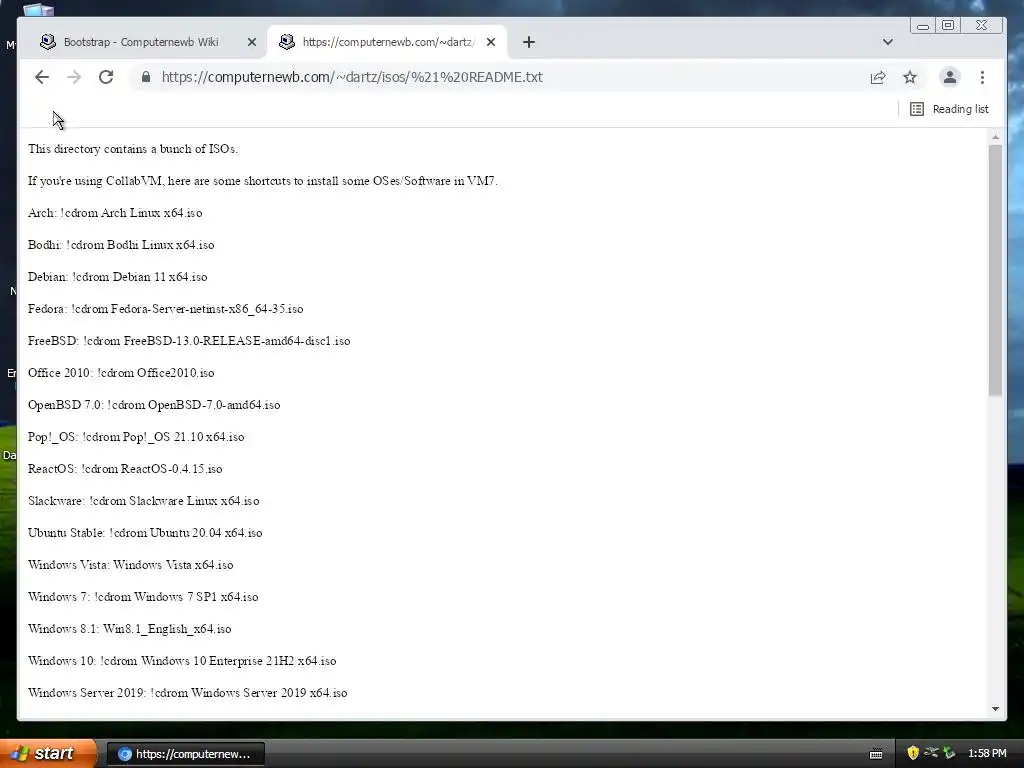Click the scrollbar down arrow

pyautogui.click(x=995, y=709)
